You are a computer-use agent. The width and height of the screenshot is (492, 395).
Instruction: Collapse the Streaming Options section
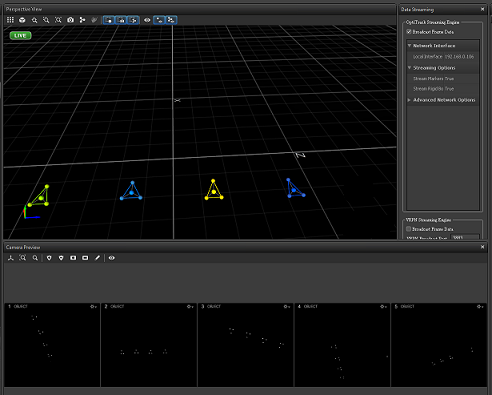click(x=409, y=68)
